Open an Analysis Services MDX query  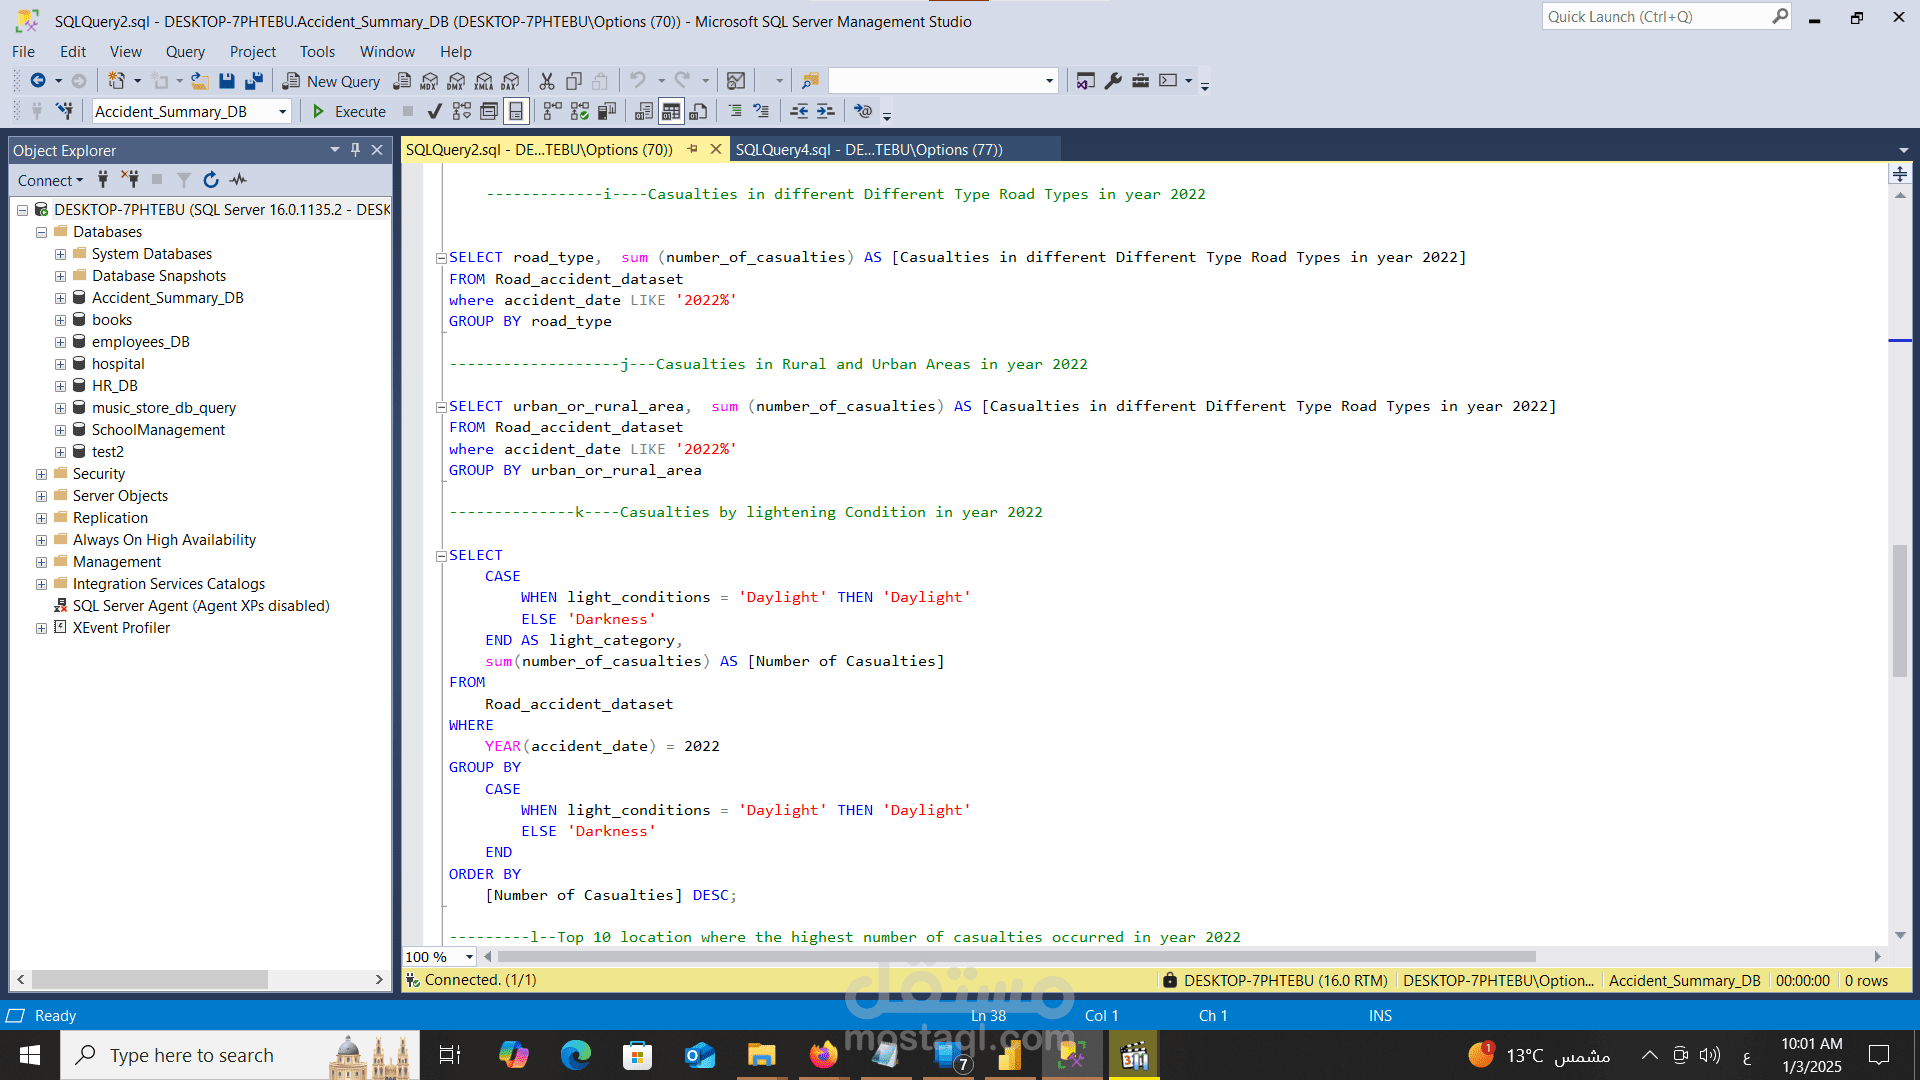[x=429, y=81]
